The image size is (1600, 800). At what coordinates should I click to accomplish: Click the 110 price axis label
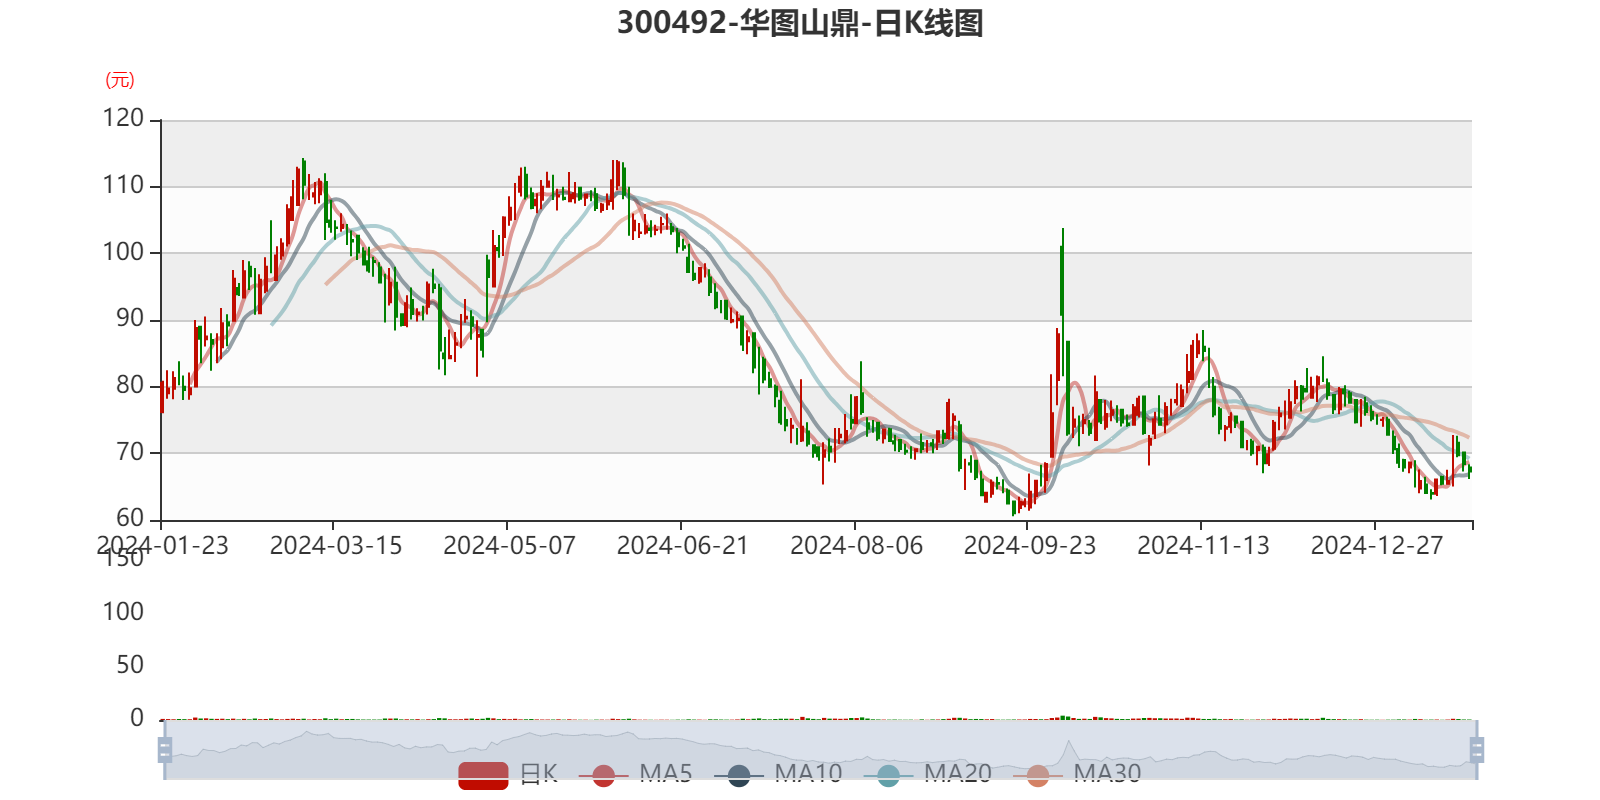click(x=123, y=186)
